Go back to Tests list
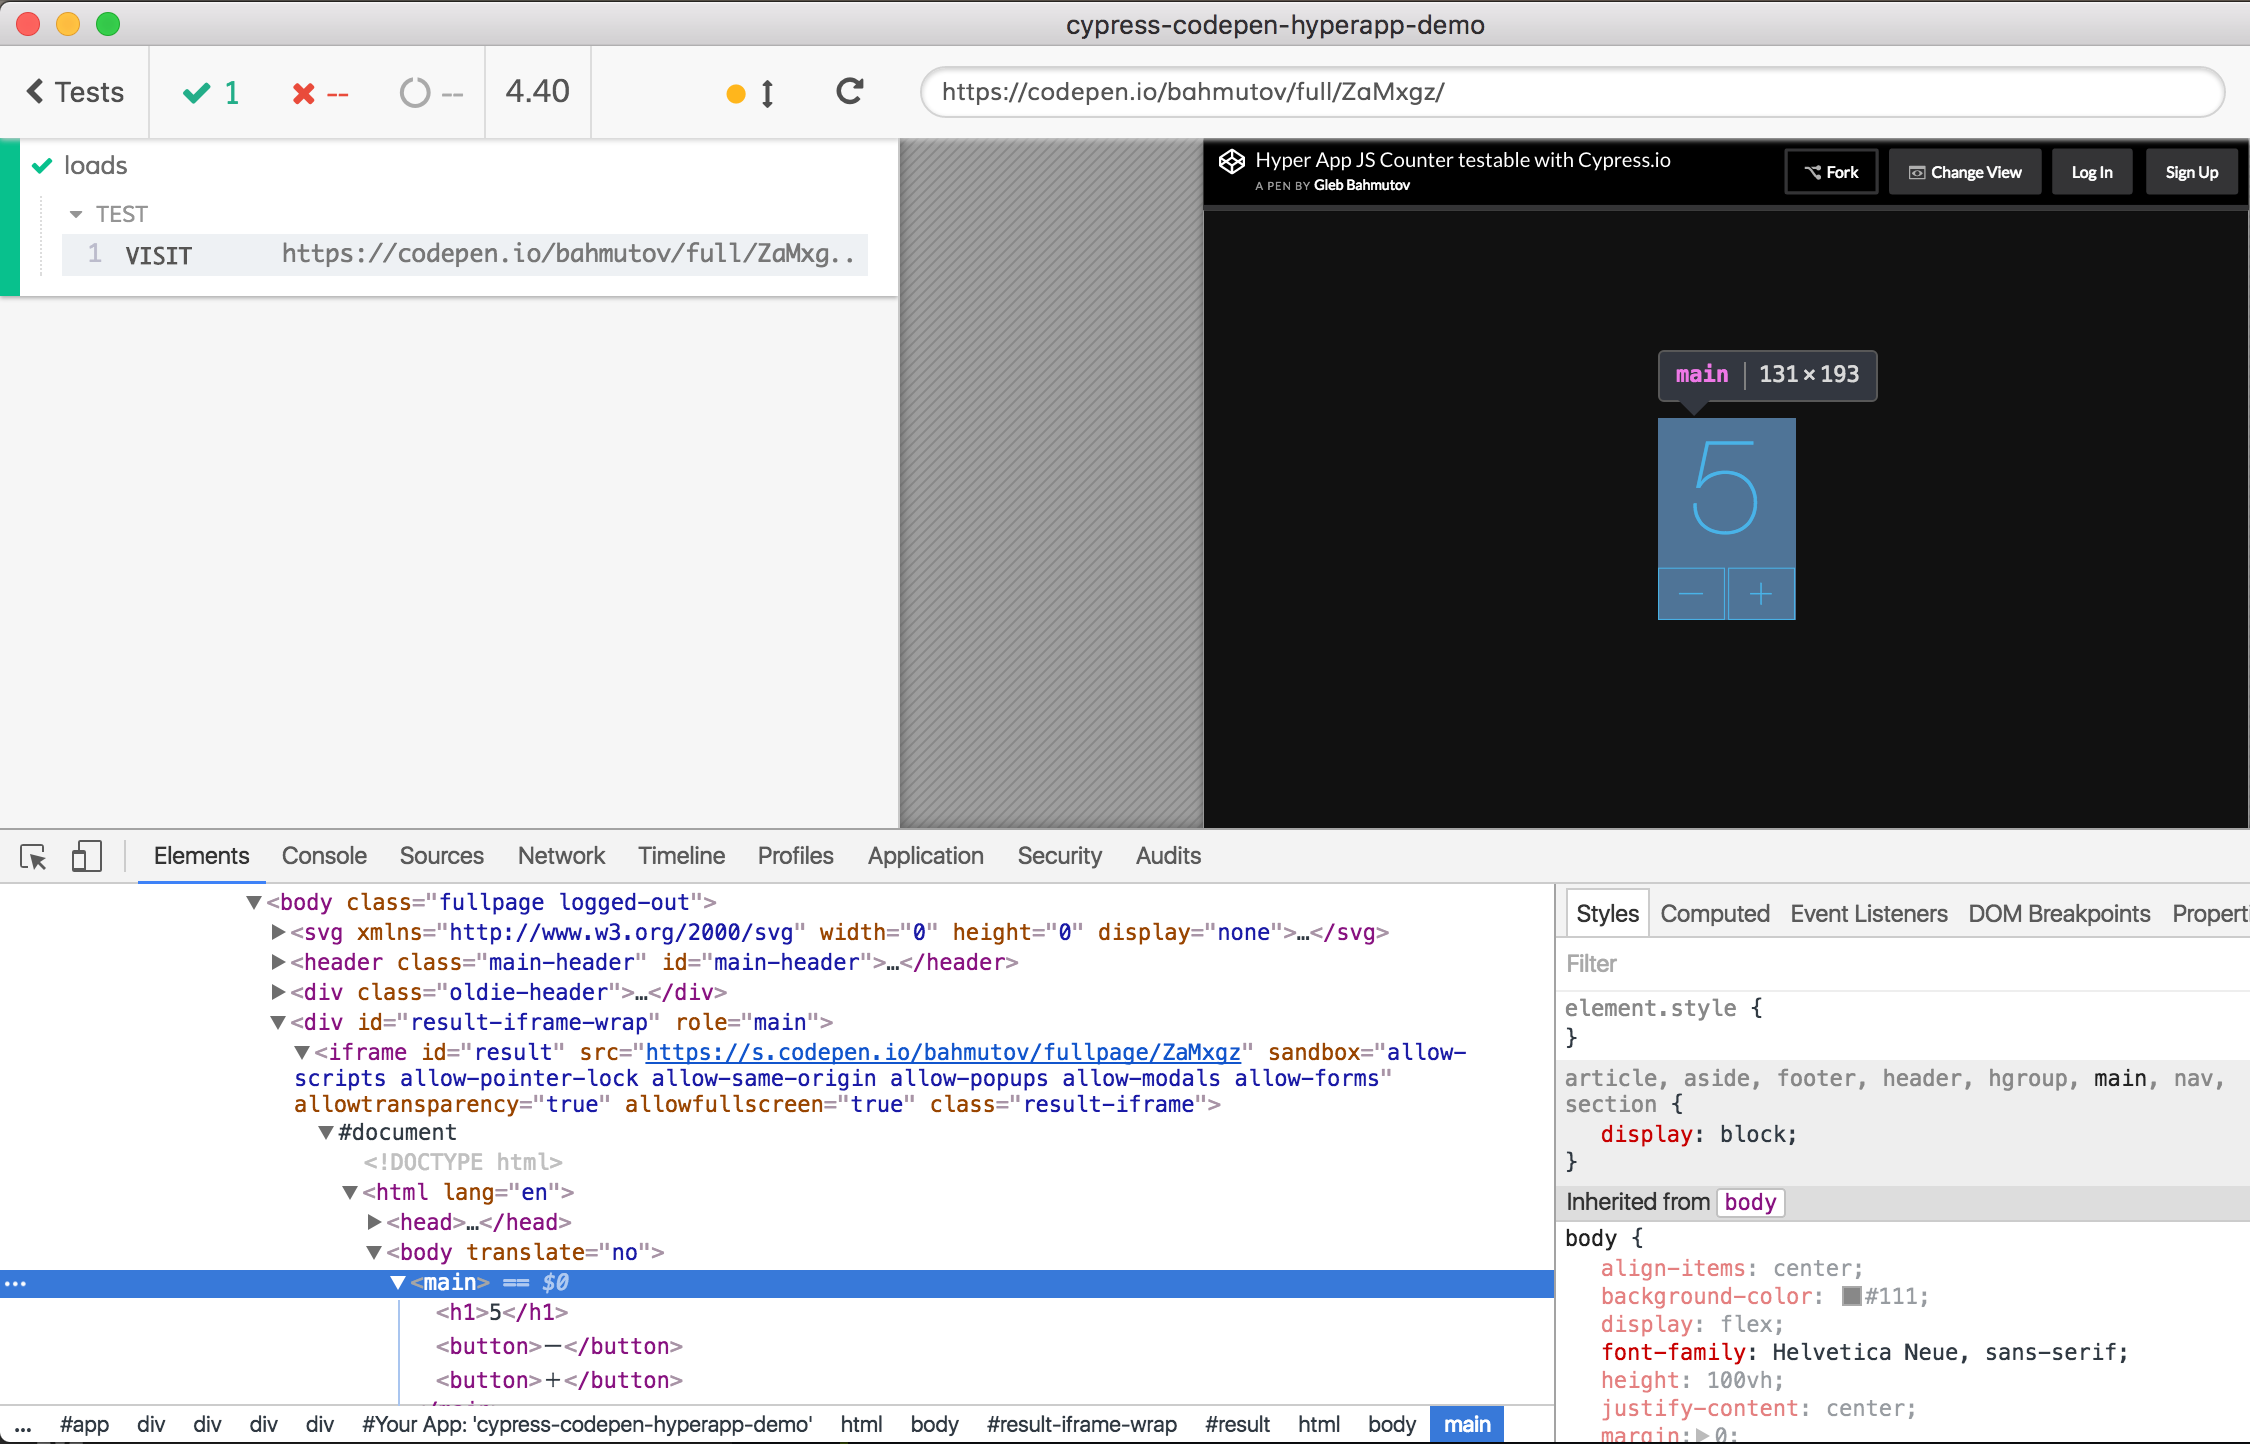2250x1444 pixels. coord(75,92)
